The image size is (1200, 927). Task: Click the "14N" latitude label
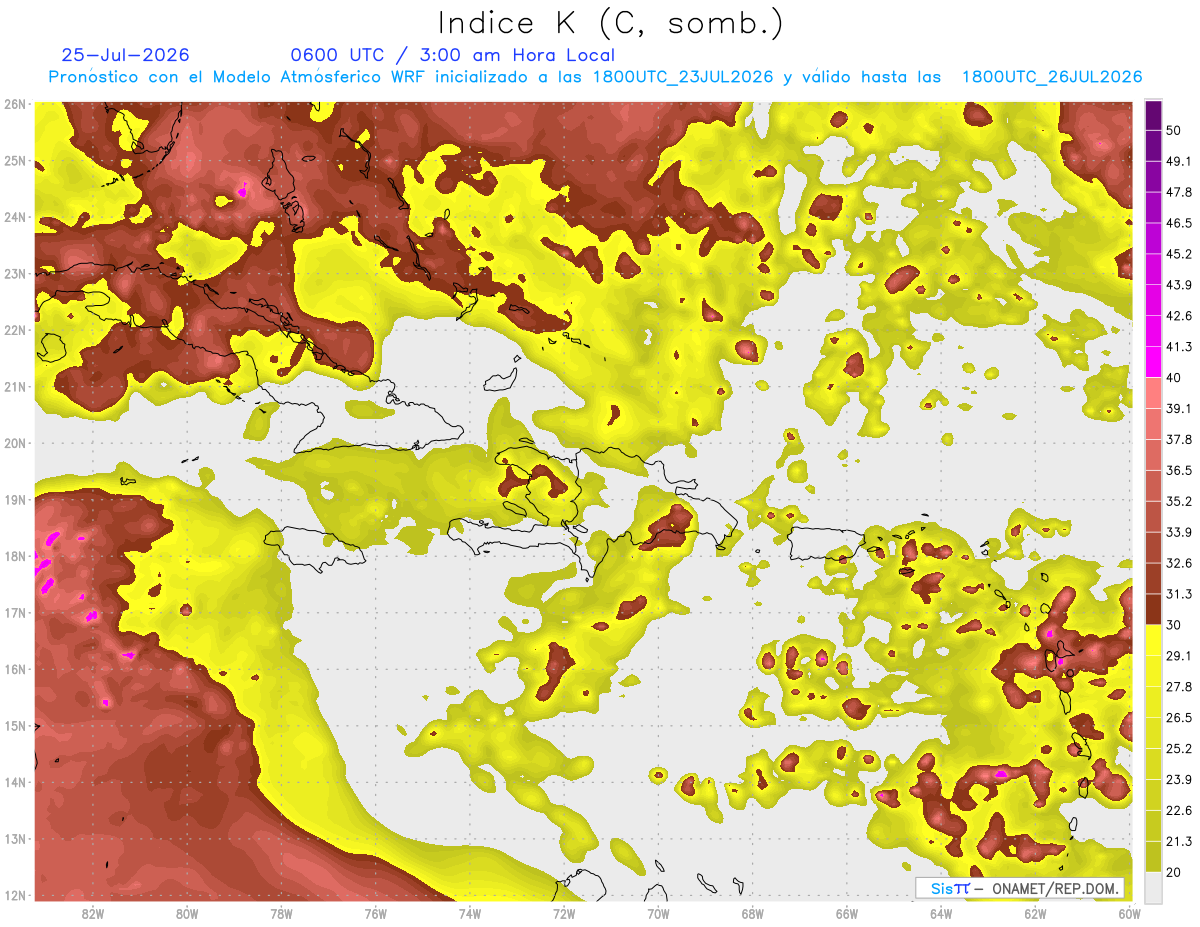click(15, 782)
